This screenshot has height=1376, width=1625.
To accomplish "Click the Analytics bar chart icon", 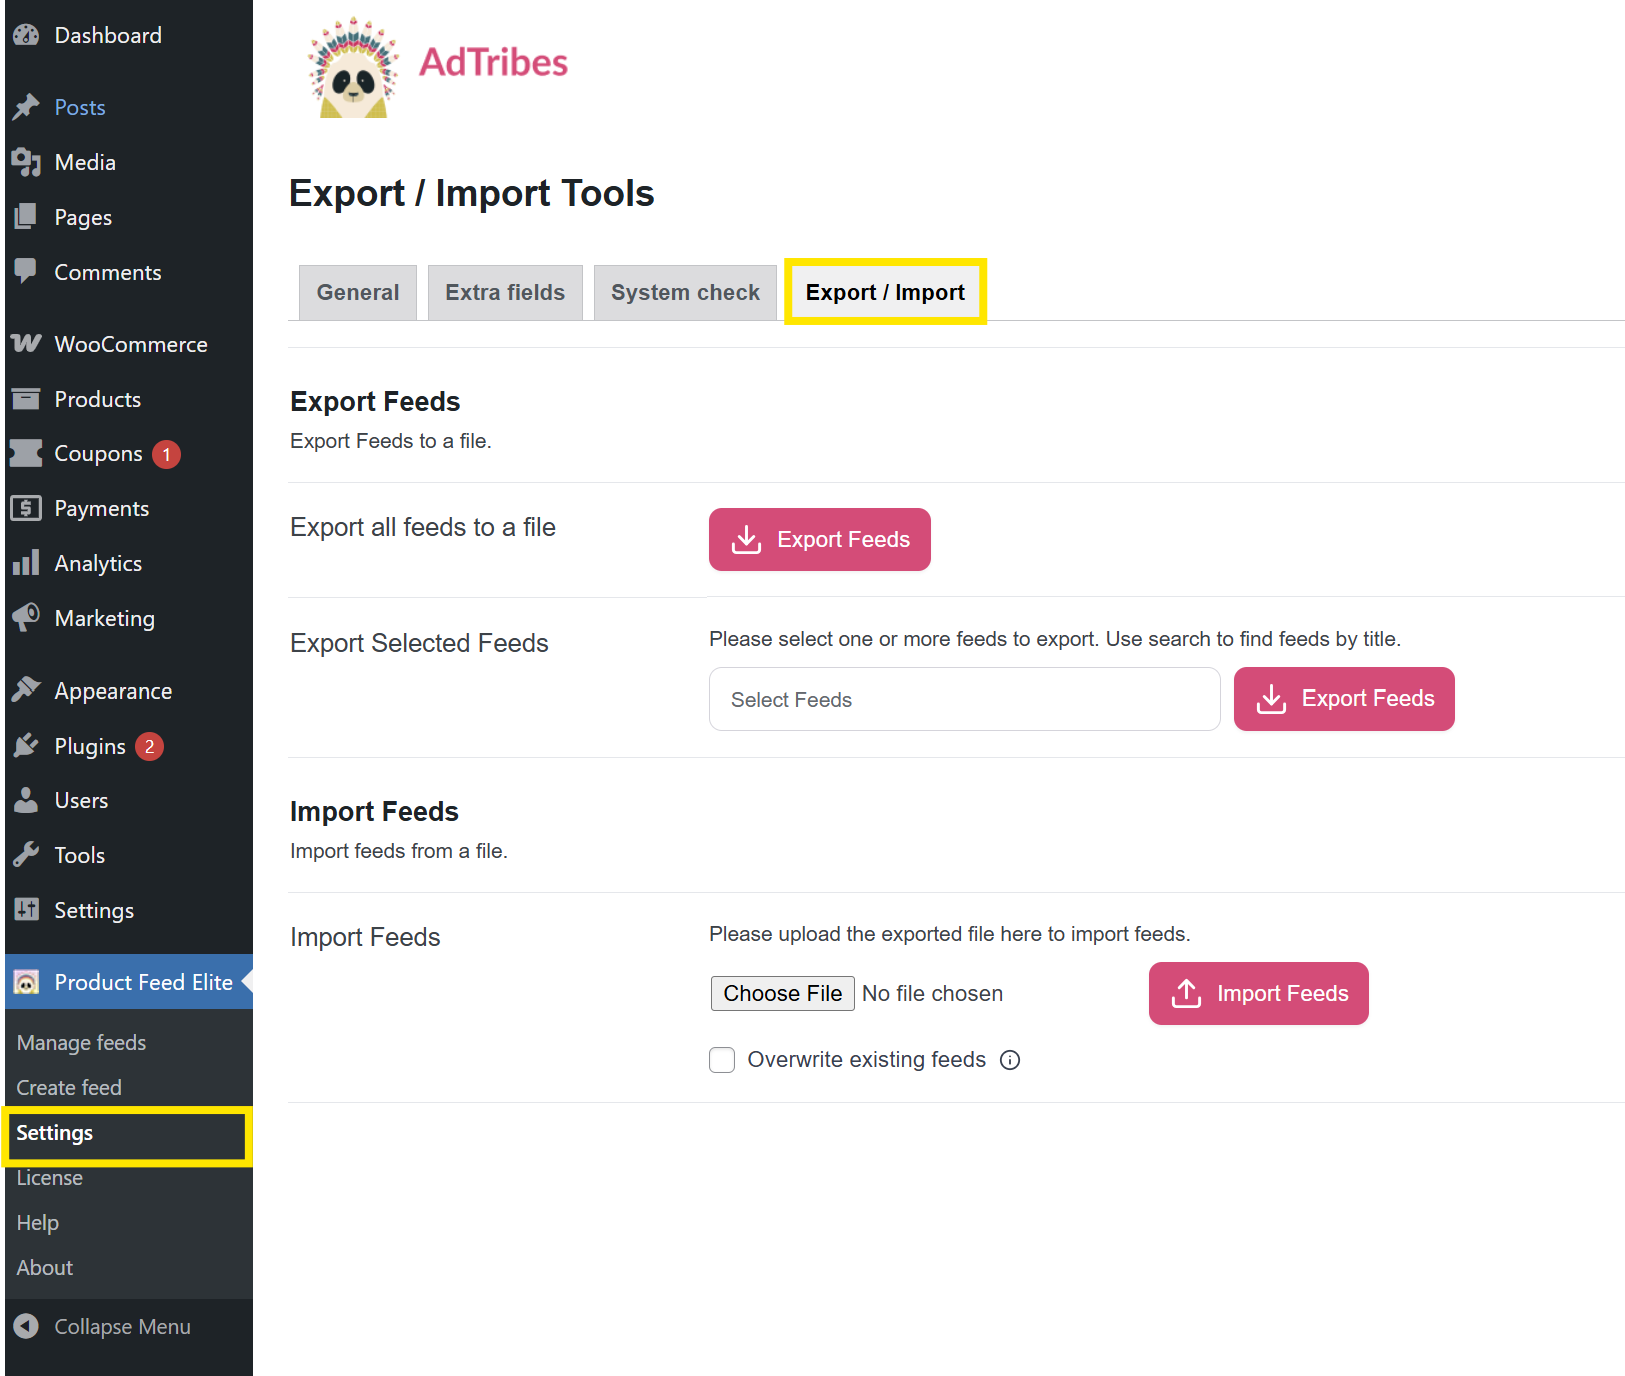I will click(x=26, y=563).
